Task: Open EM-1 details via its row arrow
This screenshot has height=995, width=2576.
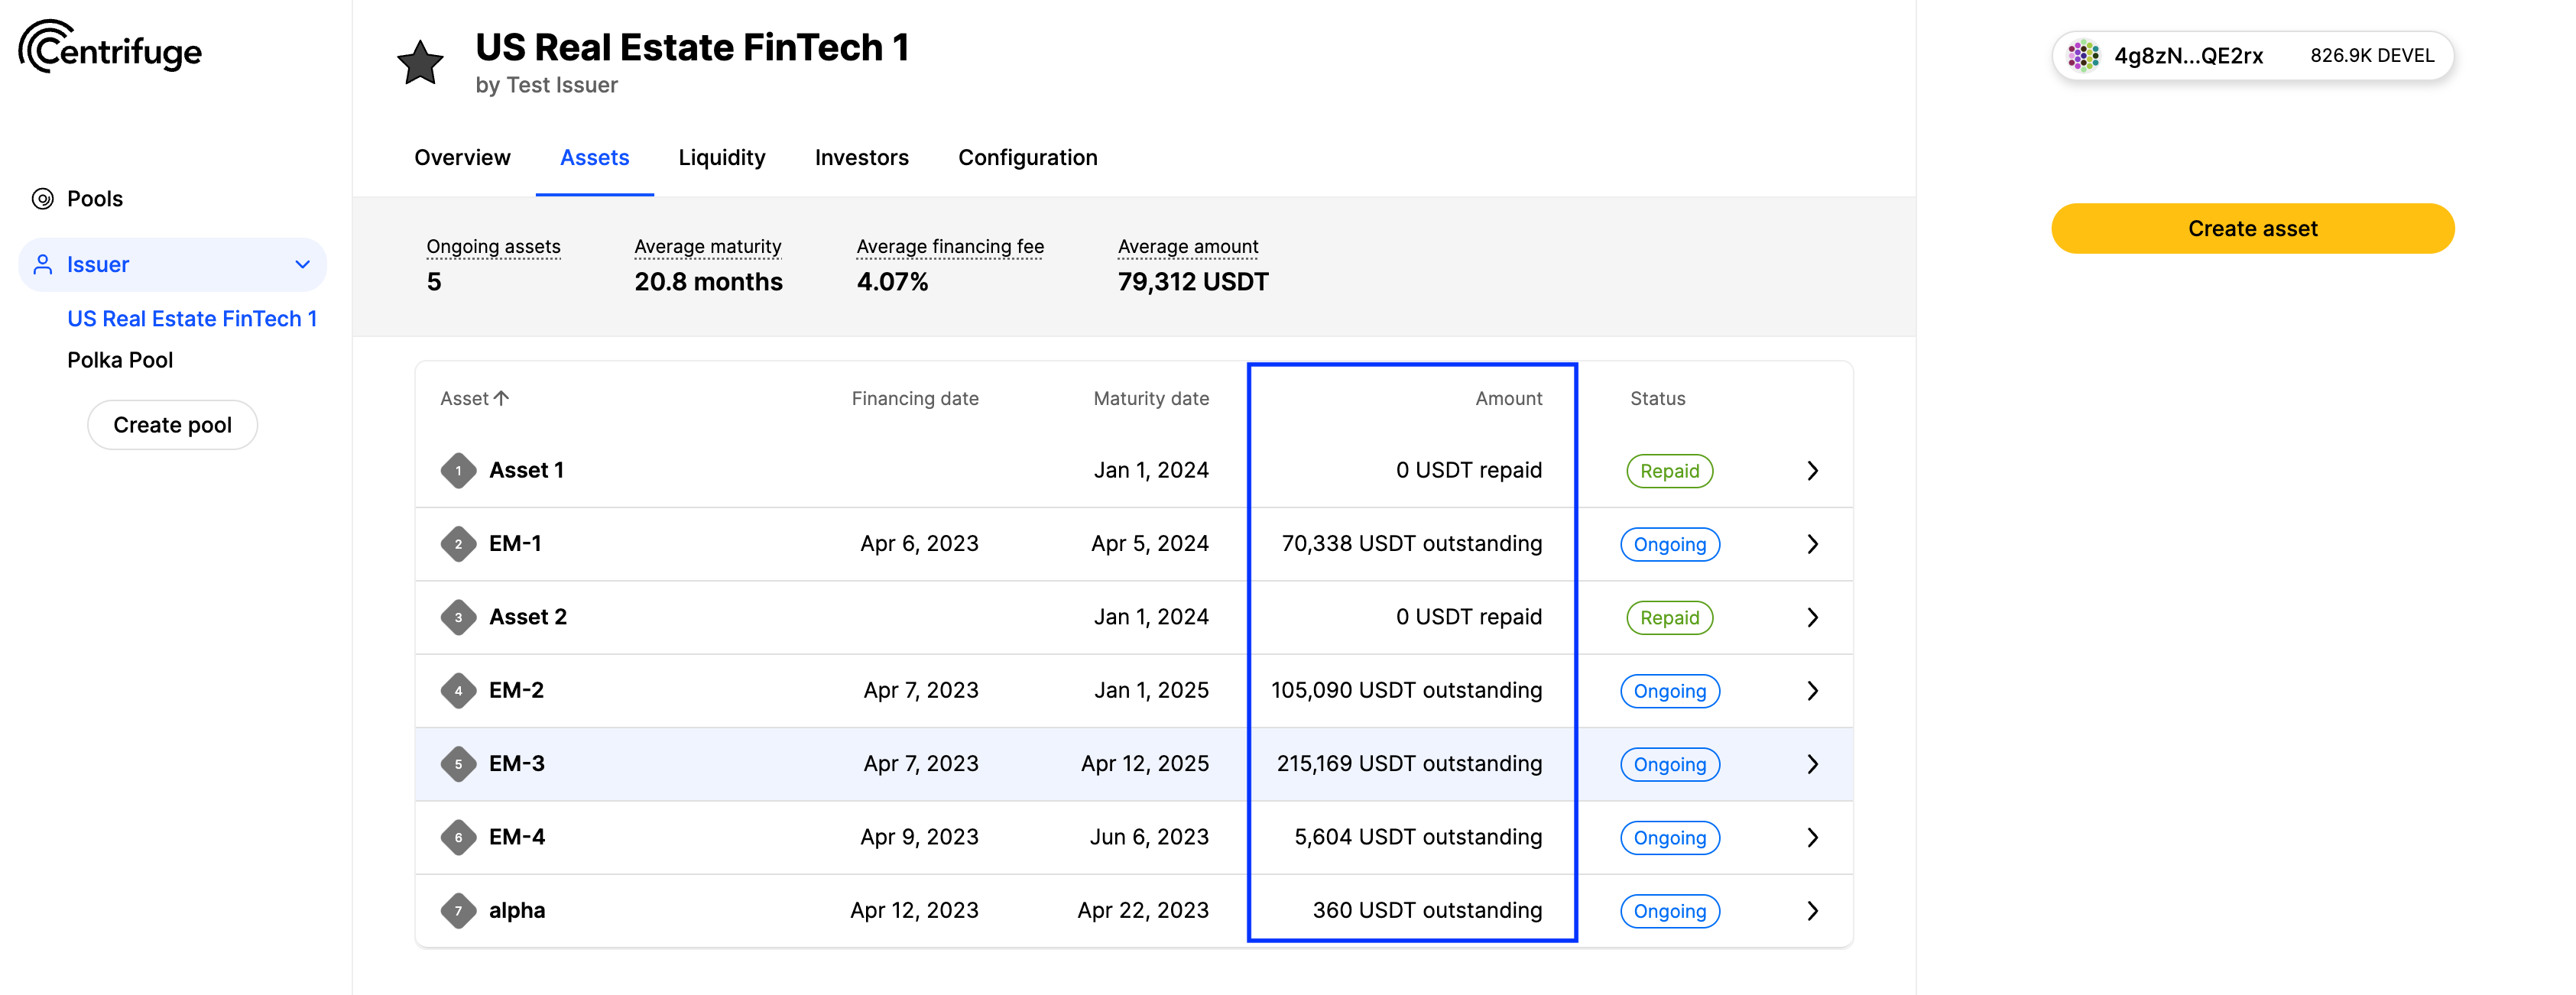Action: 1812,544
